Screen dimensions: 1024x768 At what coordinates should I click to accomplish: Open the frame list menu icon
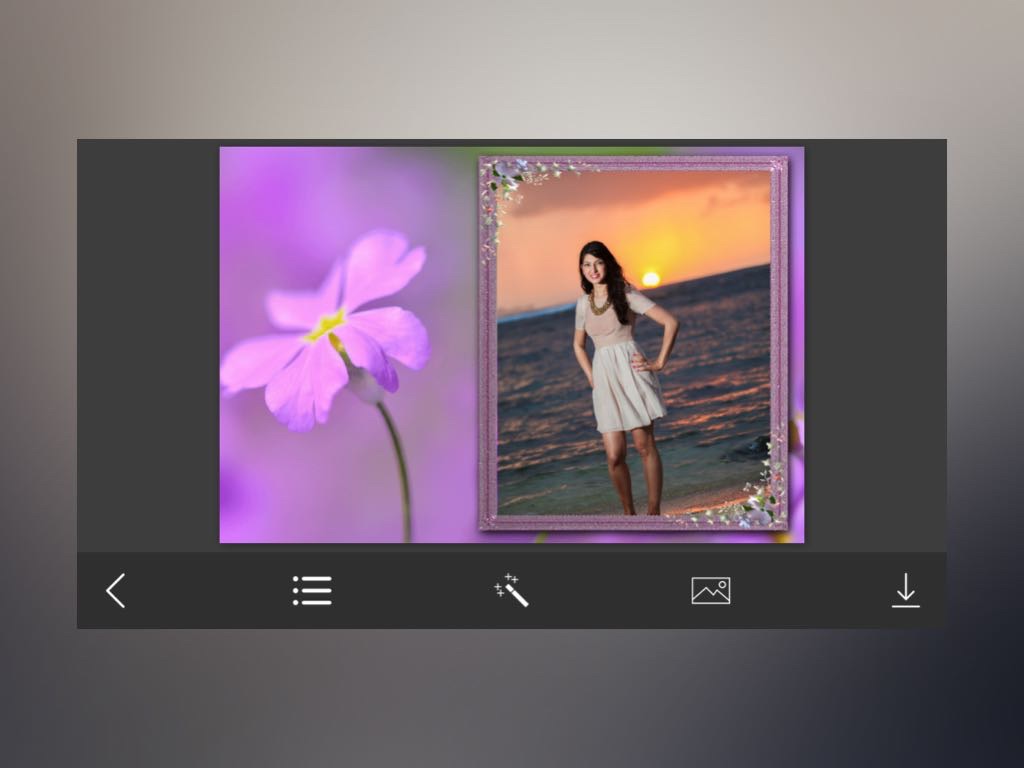[x=312, y=591]
